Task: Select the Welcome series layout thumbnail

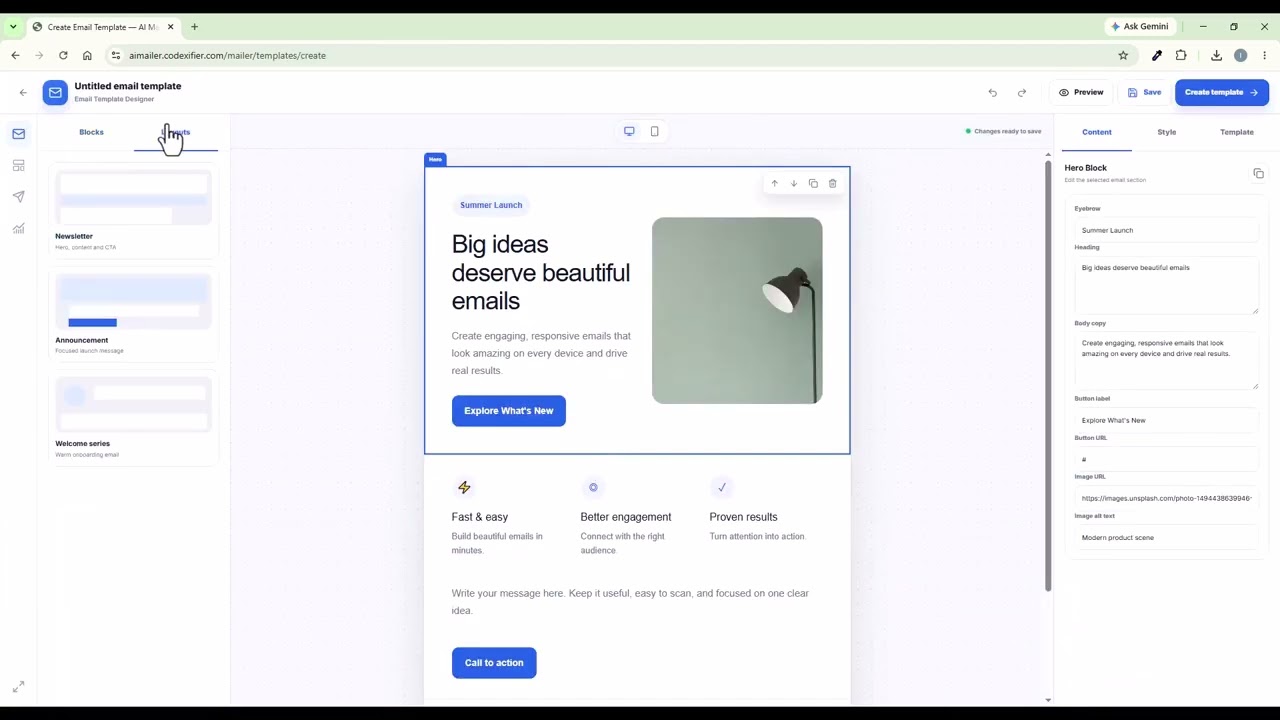Action: (133, 404)
